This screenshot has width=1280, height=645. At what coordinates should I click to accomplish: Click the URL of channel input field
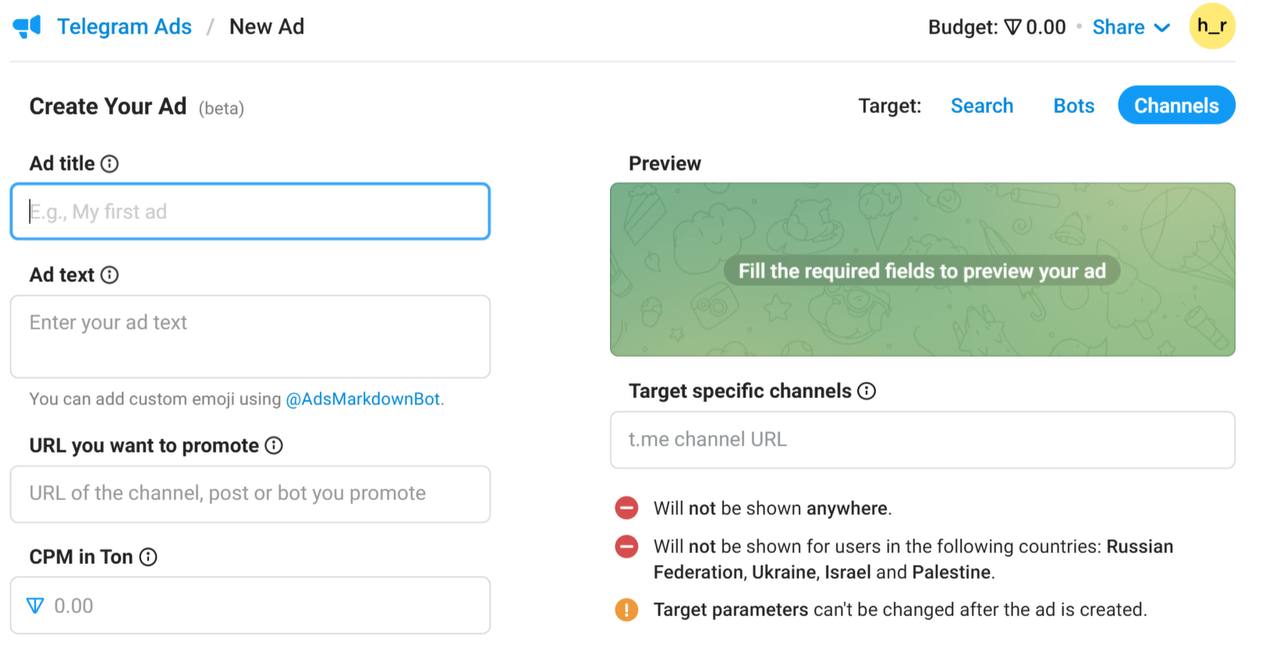[250, 494]
